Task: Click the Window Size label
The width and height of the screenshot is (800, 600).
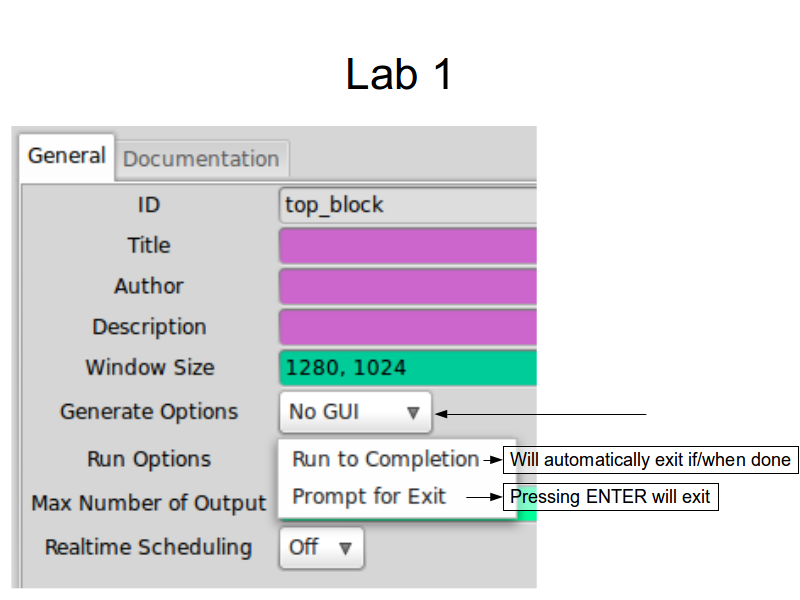Action: [149, 368]
